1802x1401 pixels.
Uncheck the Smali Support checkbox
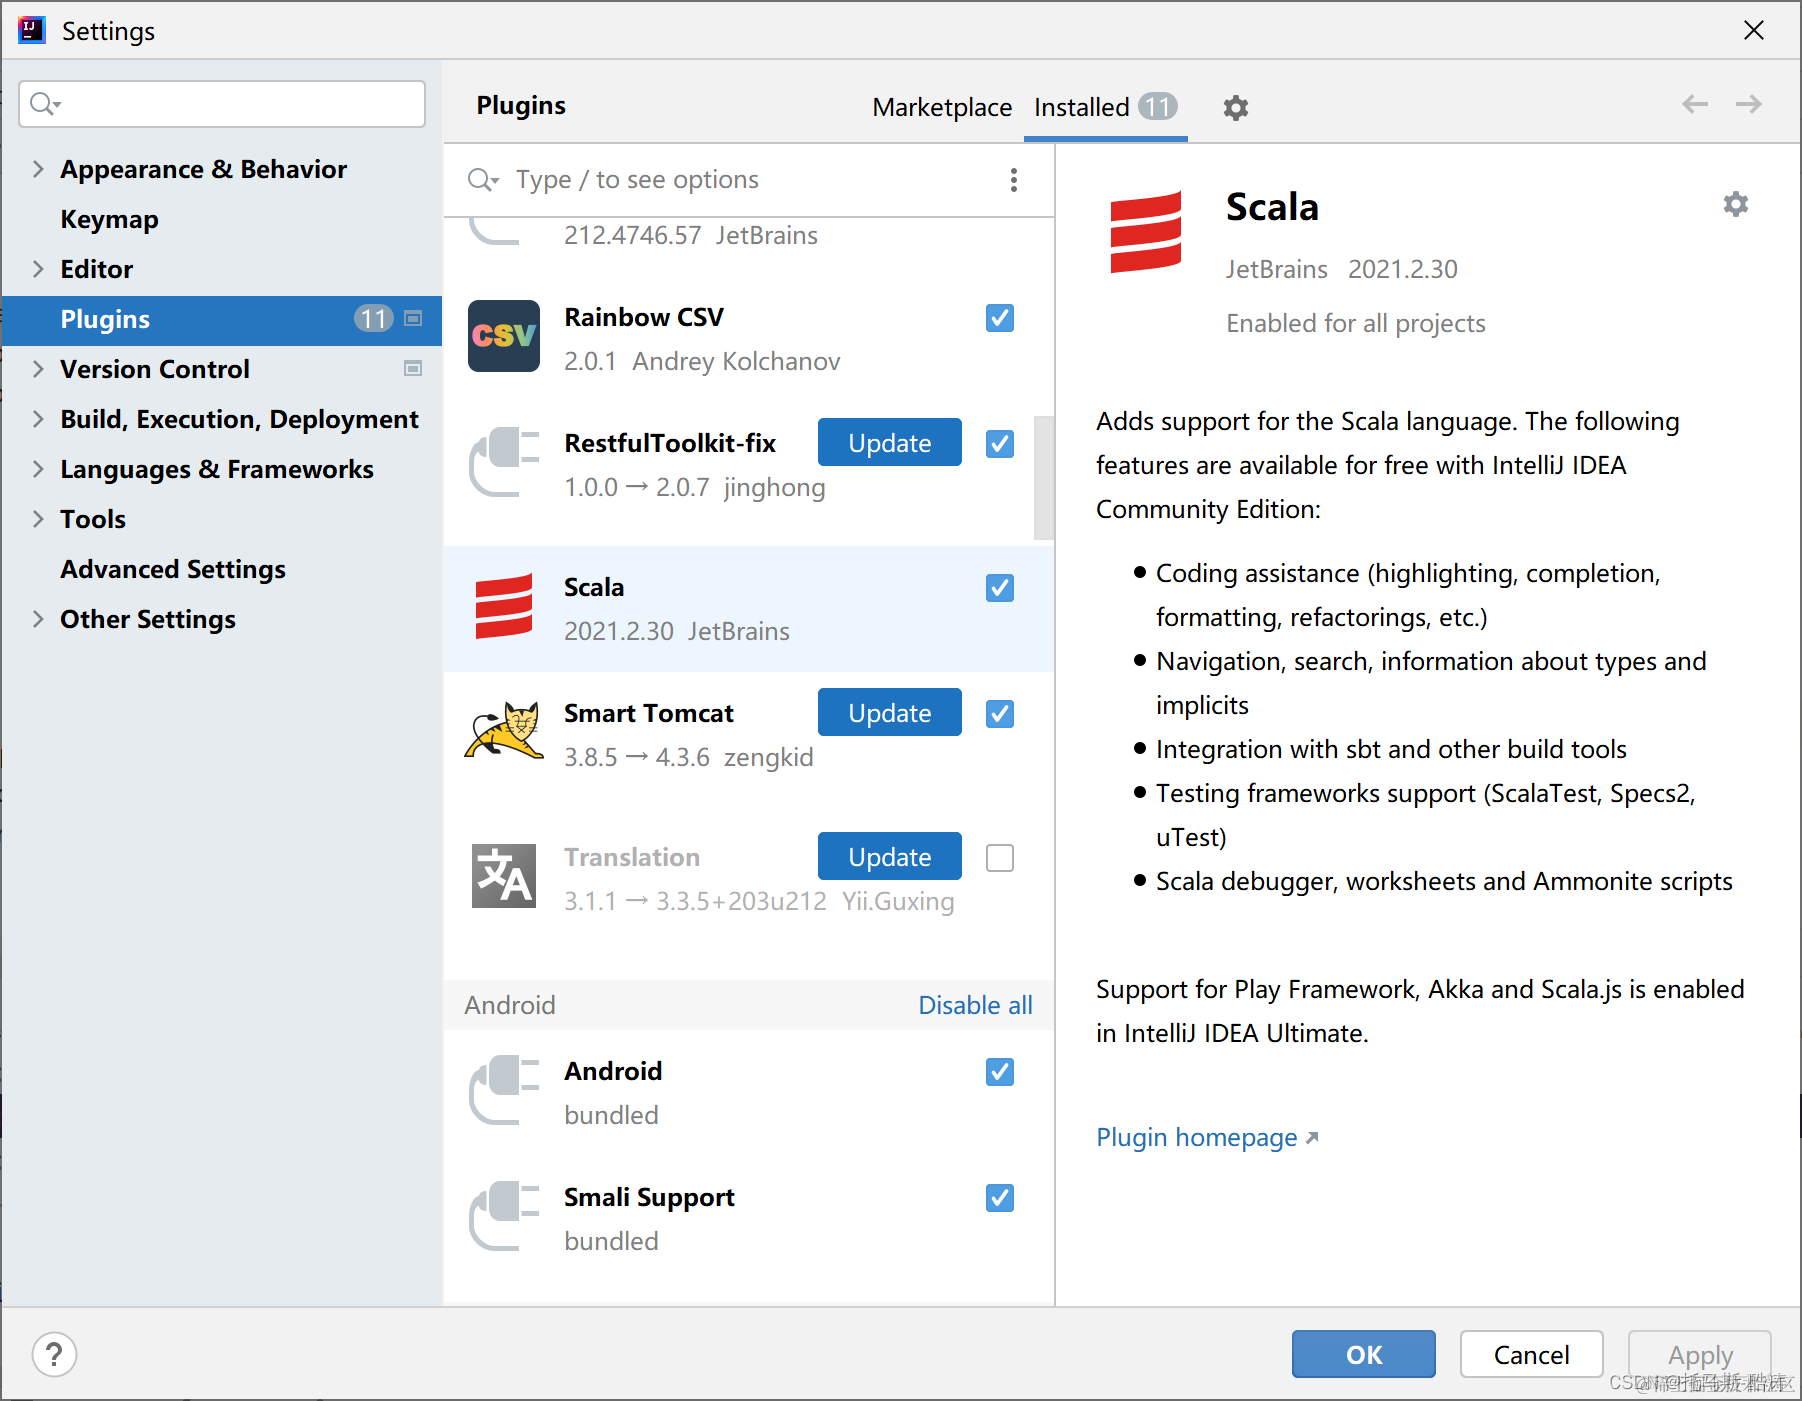coord(1000,1198)
